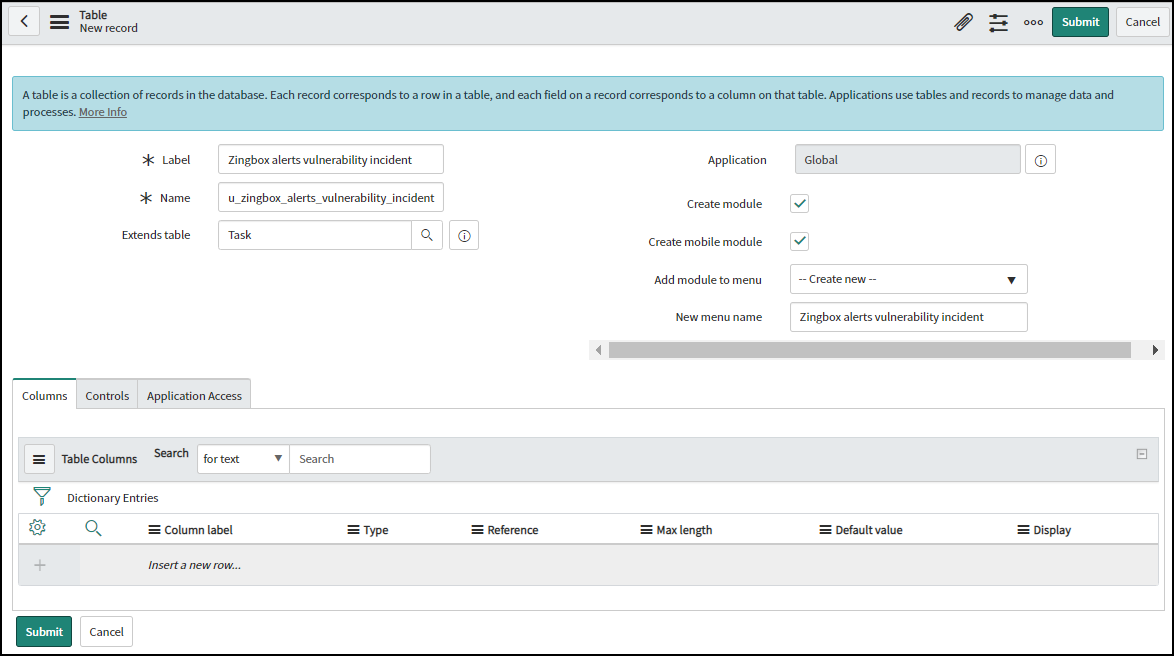The height and width of the screenshot is (656, 1174).
Task: Switch to the Controls tab
Action: (107, 396)
